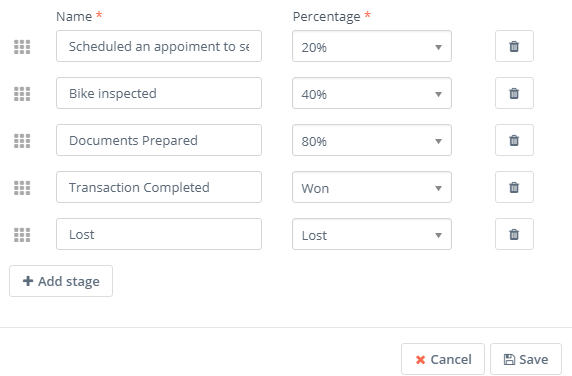Delete the Transaction Completed stage
Viewport: 572px width, 376px height.
[x=514, y=187]
